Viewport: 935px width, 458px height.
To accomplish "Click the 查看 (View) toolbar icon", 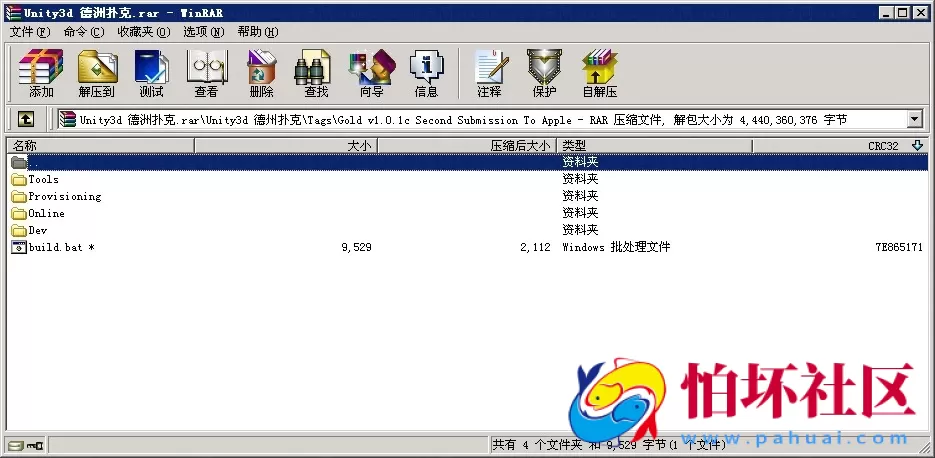I will click(207, 66).
